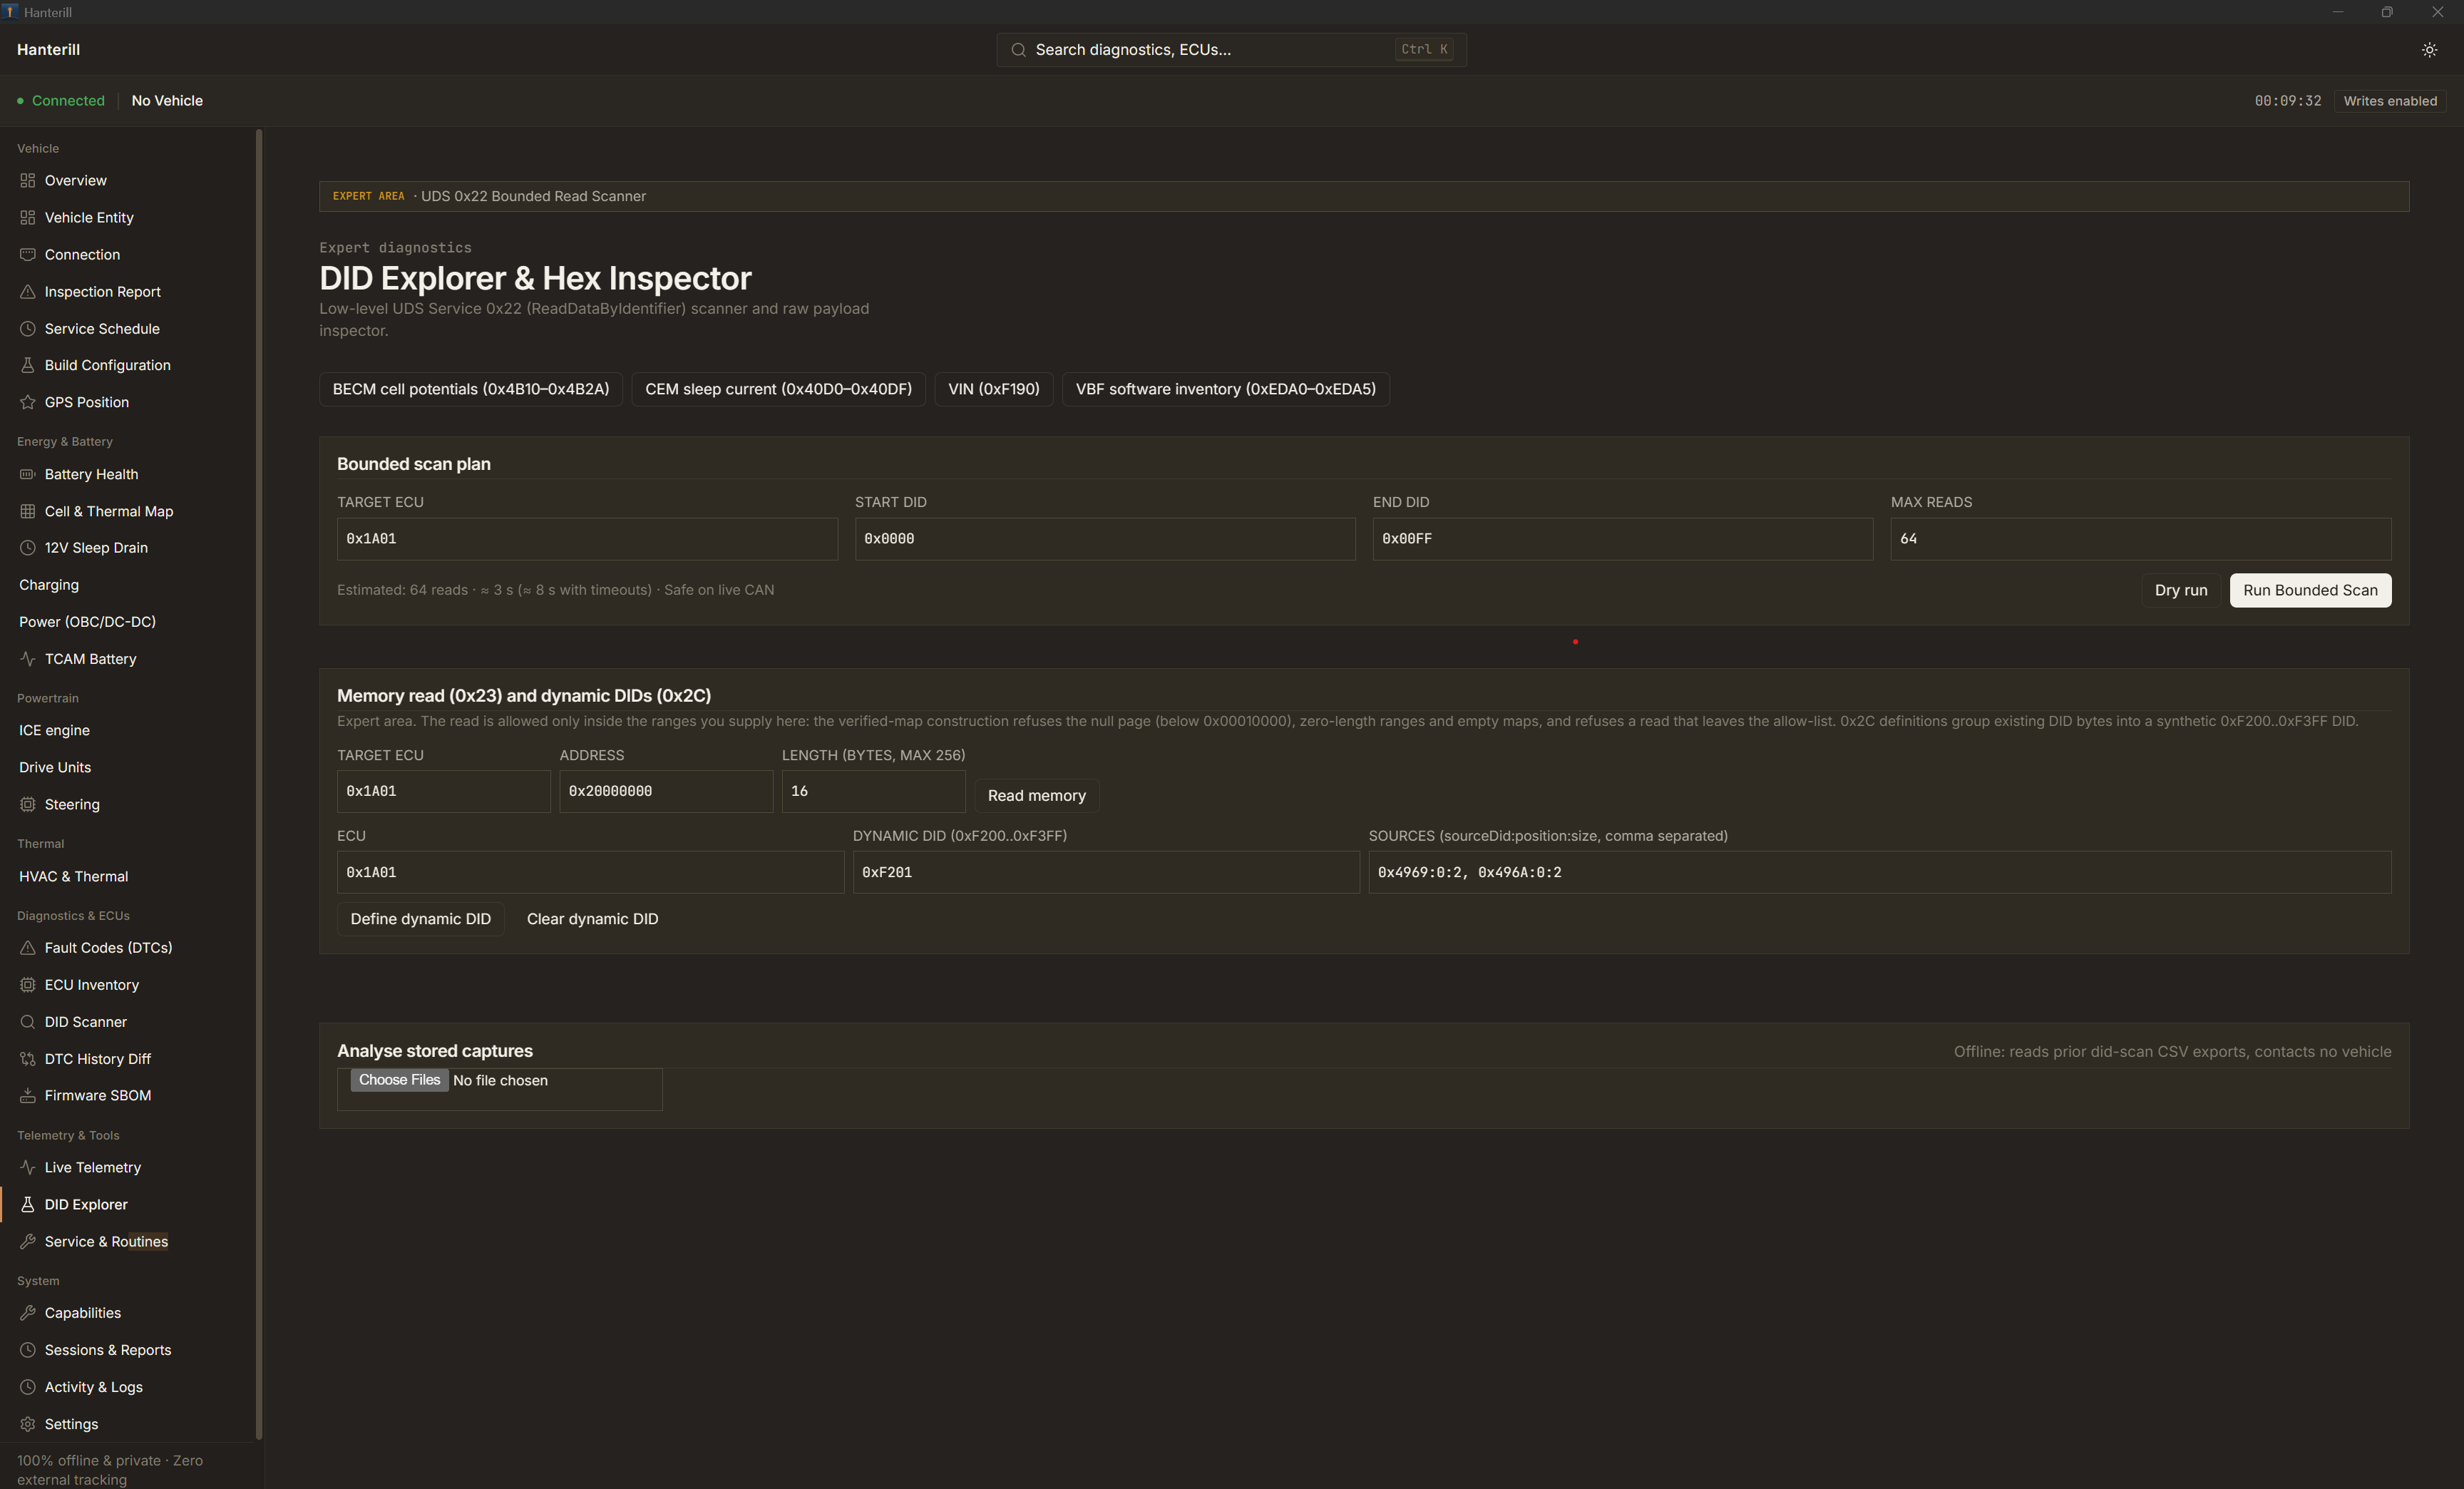
Task: Open the Charging page
Action: click(49, 585)
